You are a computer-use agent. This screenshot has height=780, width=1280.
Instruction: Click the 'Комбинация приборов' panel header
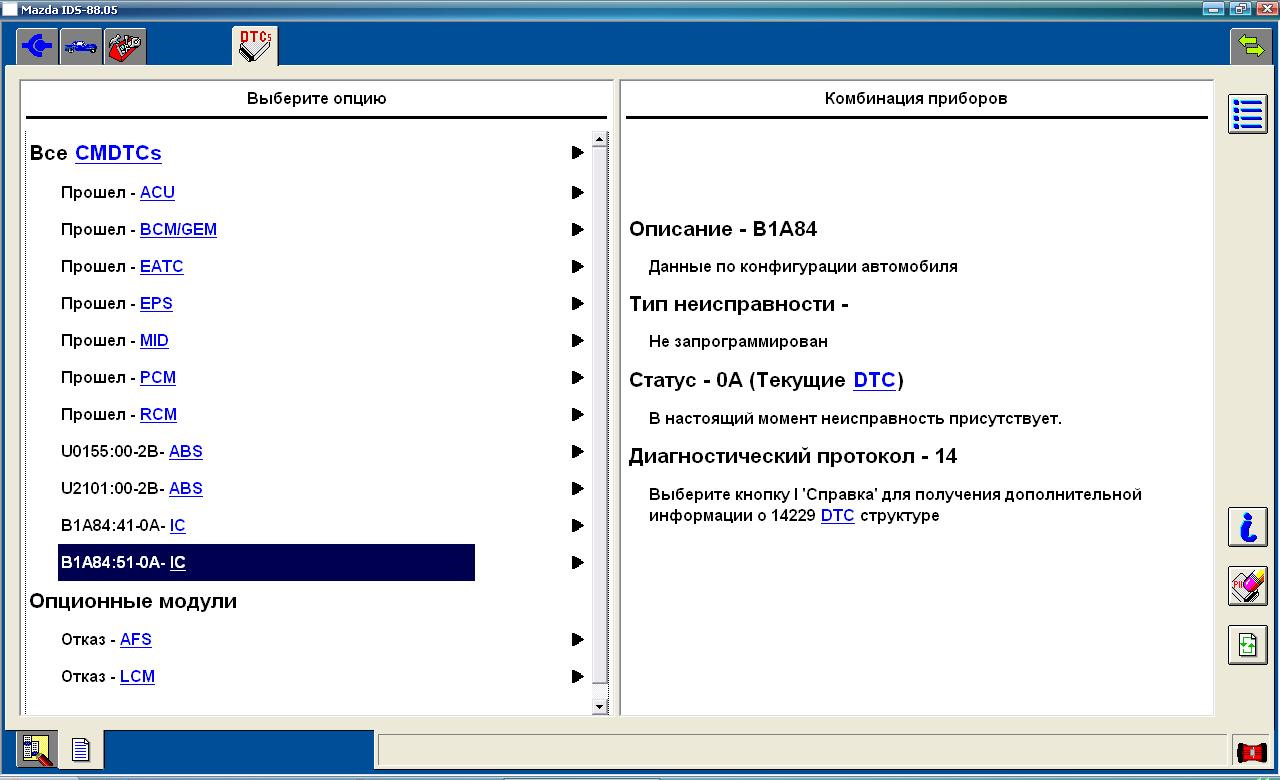coord(916,98)
